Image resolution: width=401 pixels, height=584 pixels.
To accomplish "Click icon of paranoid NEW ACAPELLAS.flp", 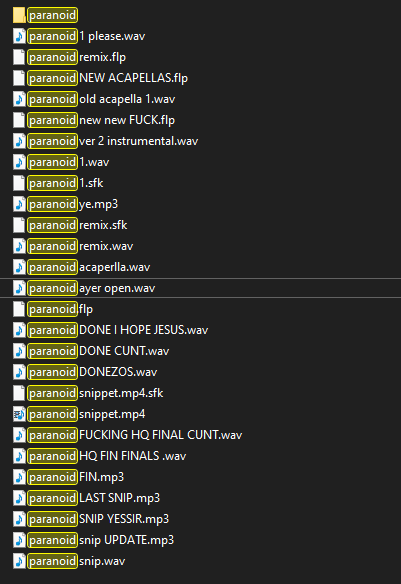I will [x=19, y=78].
